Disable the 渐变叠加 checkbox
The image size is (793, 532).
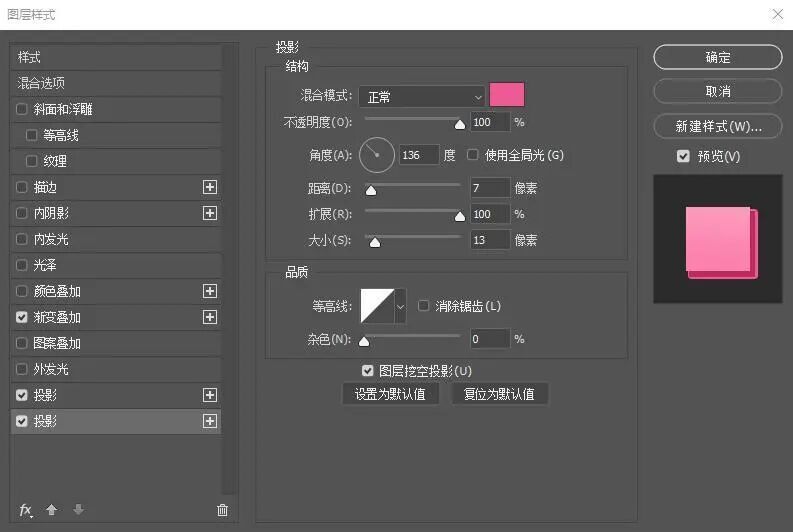click(x=22, y=317)
